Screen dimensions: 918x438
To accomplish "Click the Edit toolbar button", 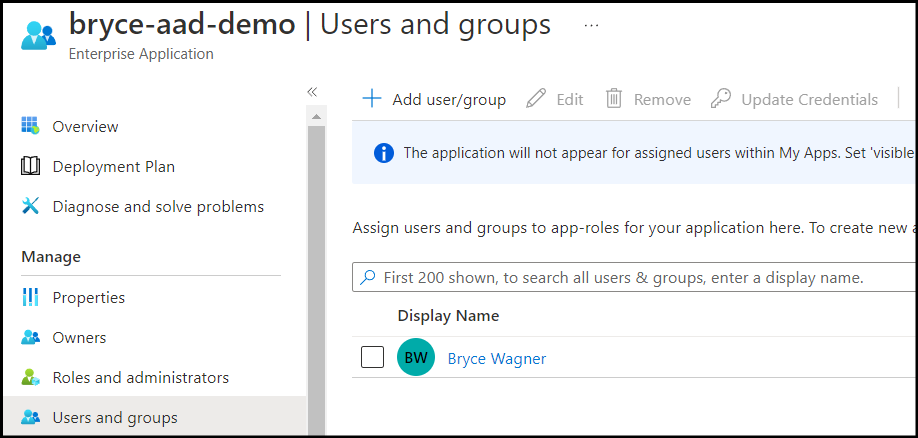I will pos(554,99).
